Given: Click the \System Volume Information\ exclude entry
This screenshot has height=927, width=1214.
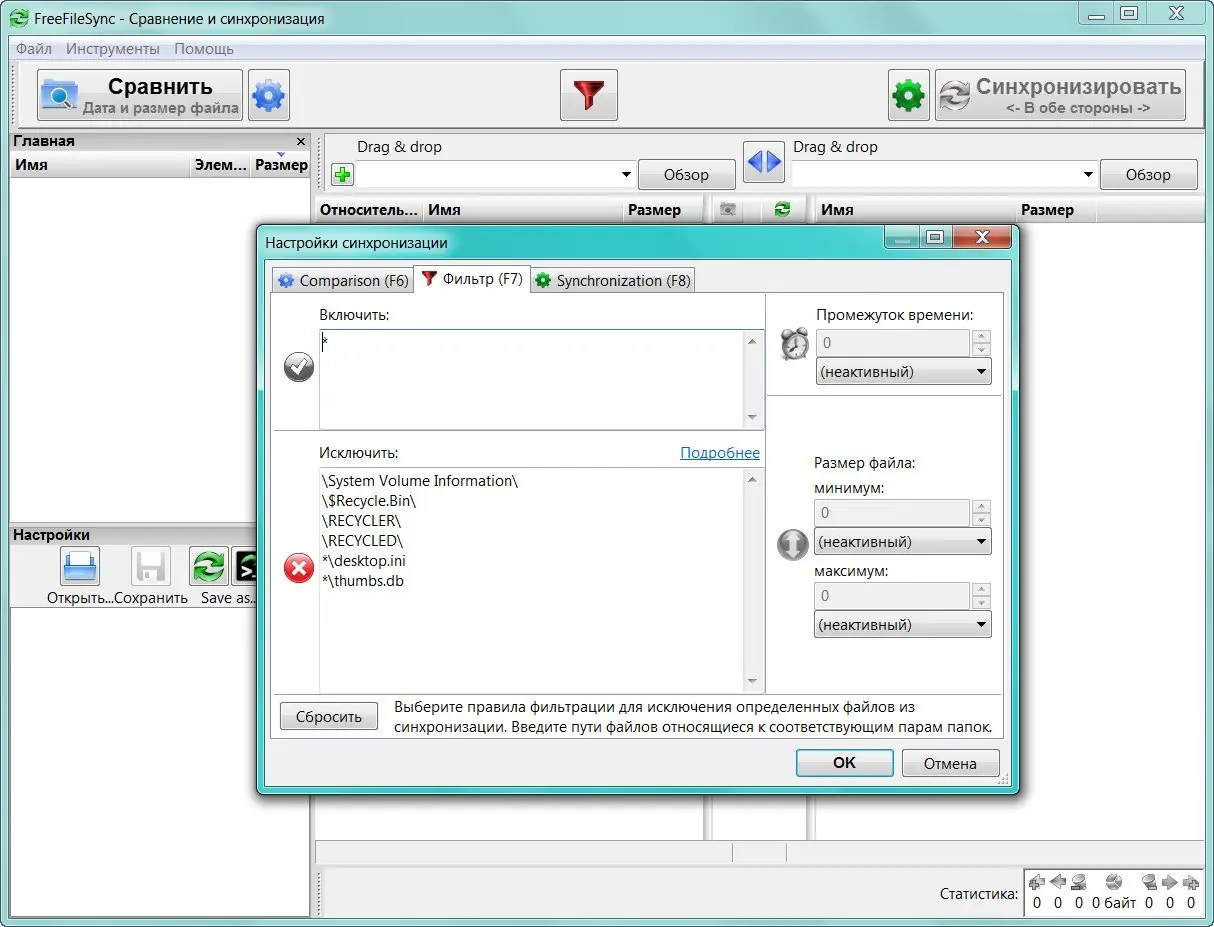Looking at the screenshot, I should [420, 481].
